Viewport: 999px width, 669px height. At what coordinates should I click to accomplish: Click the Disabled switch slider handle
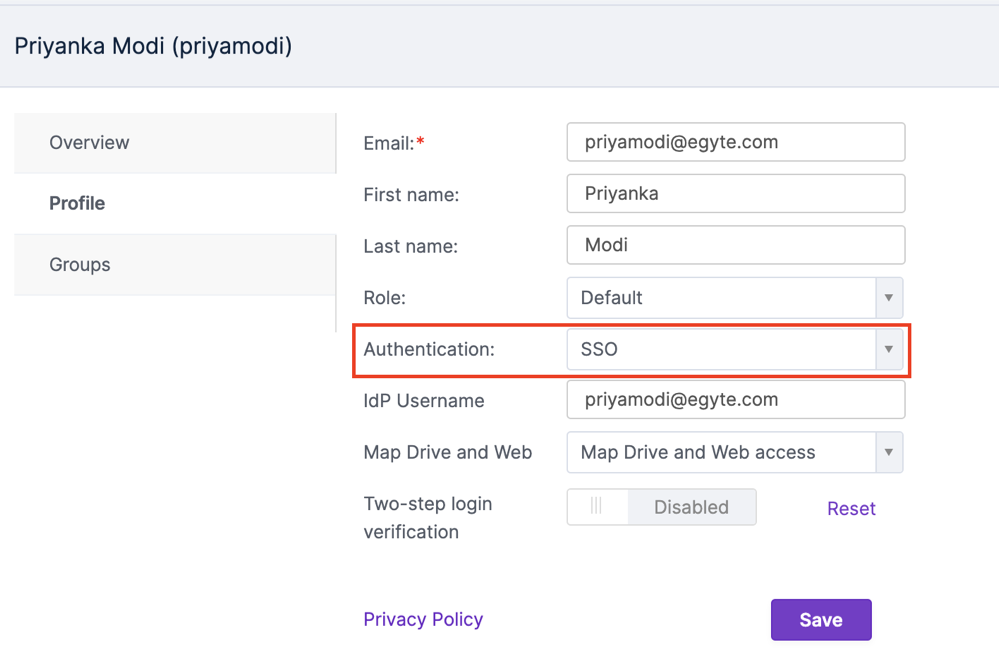pos(598,507)
